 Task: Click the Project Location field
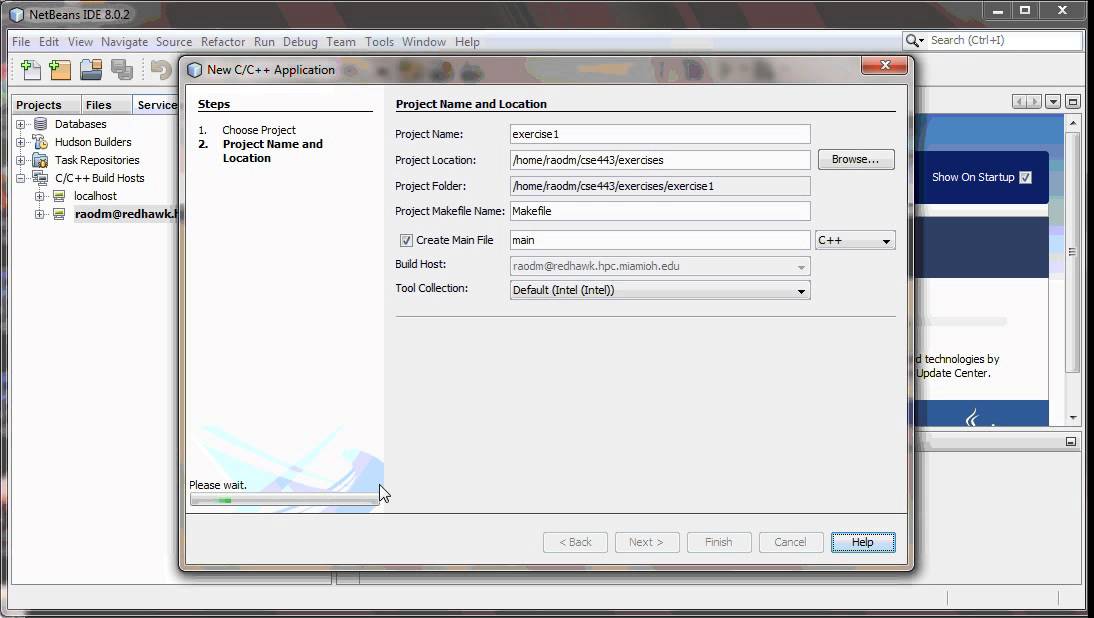(660, 160)
